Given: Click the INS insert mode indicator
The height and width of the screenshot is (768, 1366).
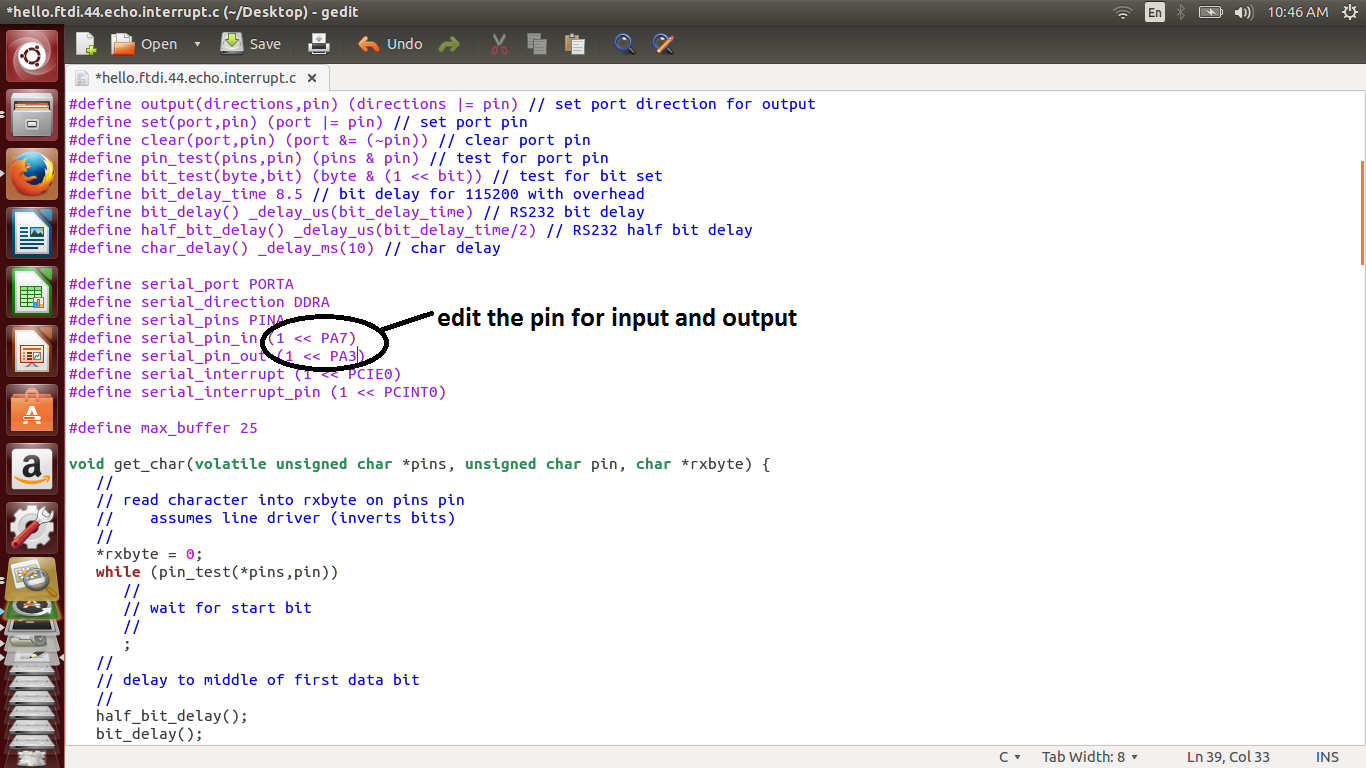Looking at the screenshot, I should coord(1327,757).
